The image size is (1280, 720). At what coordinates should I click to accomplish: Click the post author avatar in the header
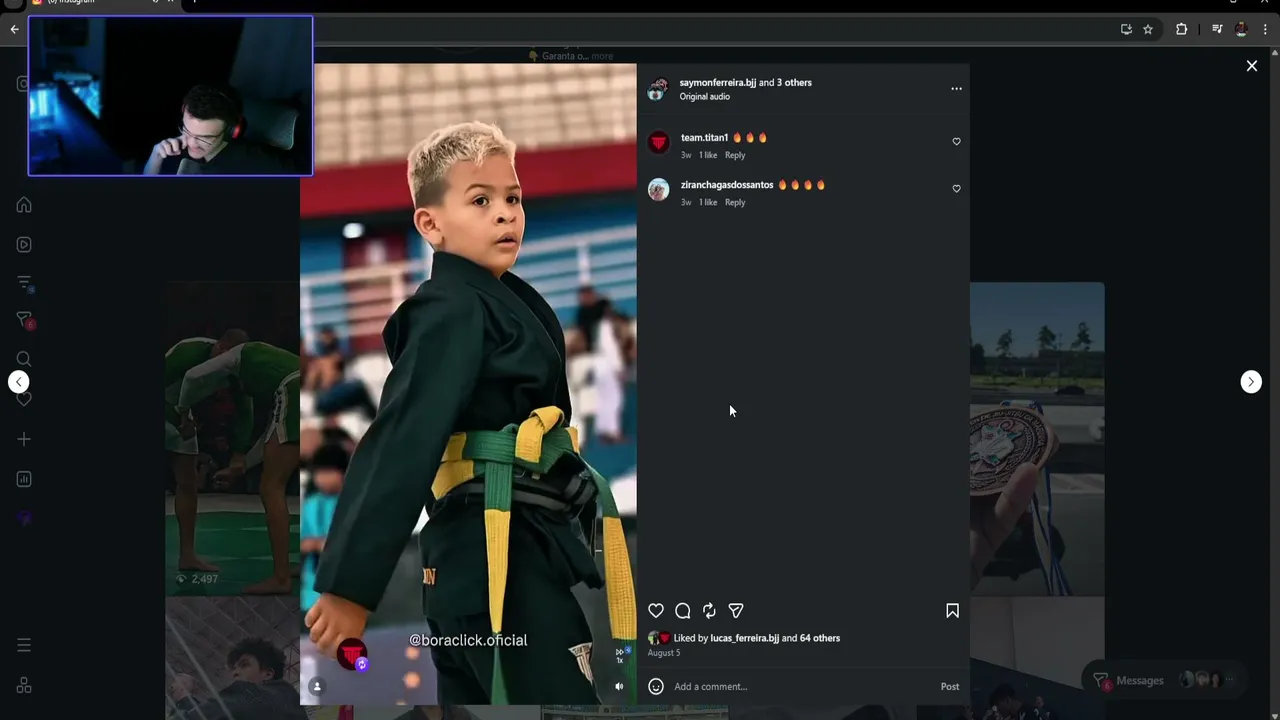point(657,90)
